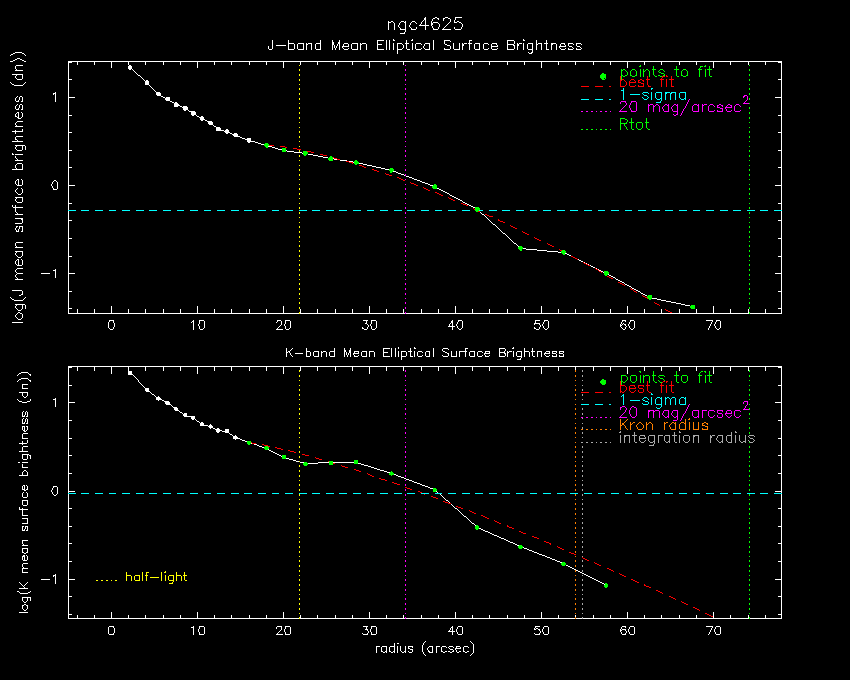The height and width of the screenshot is (680, 850).
Task: Click the 'log(K mean surface brightness (dn))' axis label
Action: (x=24, y=492)
